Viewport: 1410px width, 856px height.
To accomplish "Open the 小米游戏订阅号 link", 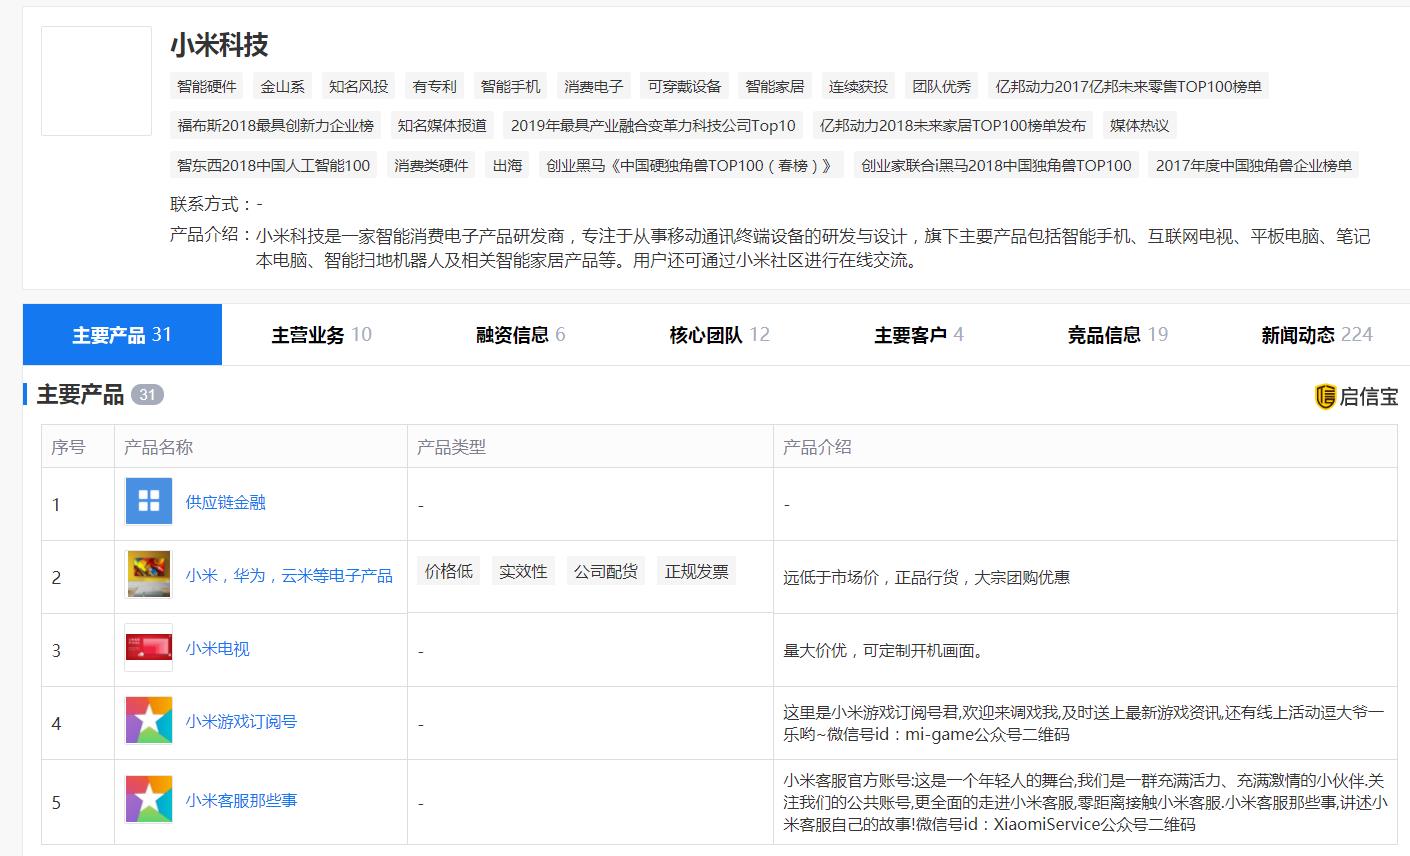I will (241, 721).
